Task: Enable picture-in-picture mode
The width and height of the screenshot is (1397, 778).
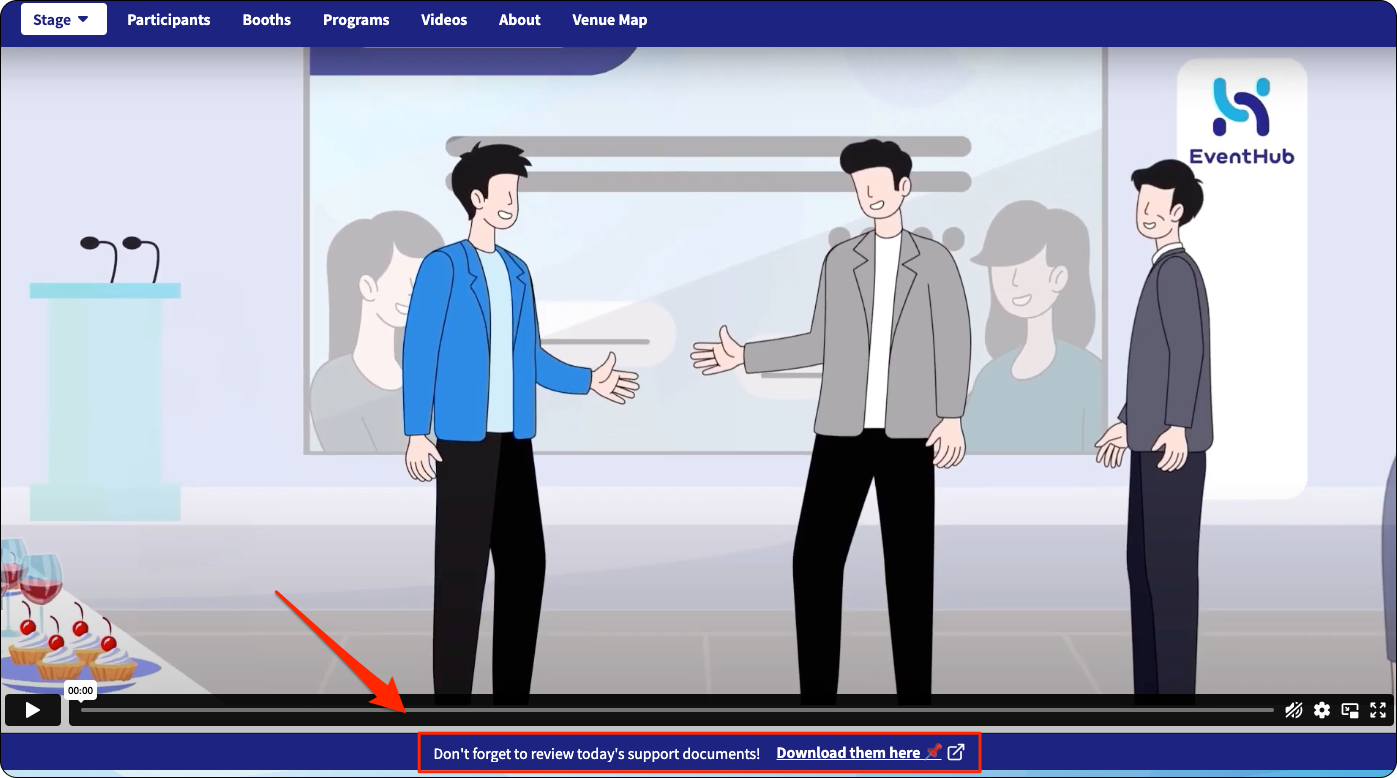Action: pyautogui.click(x=1350, y=710)
